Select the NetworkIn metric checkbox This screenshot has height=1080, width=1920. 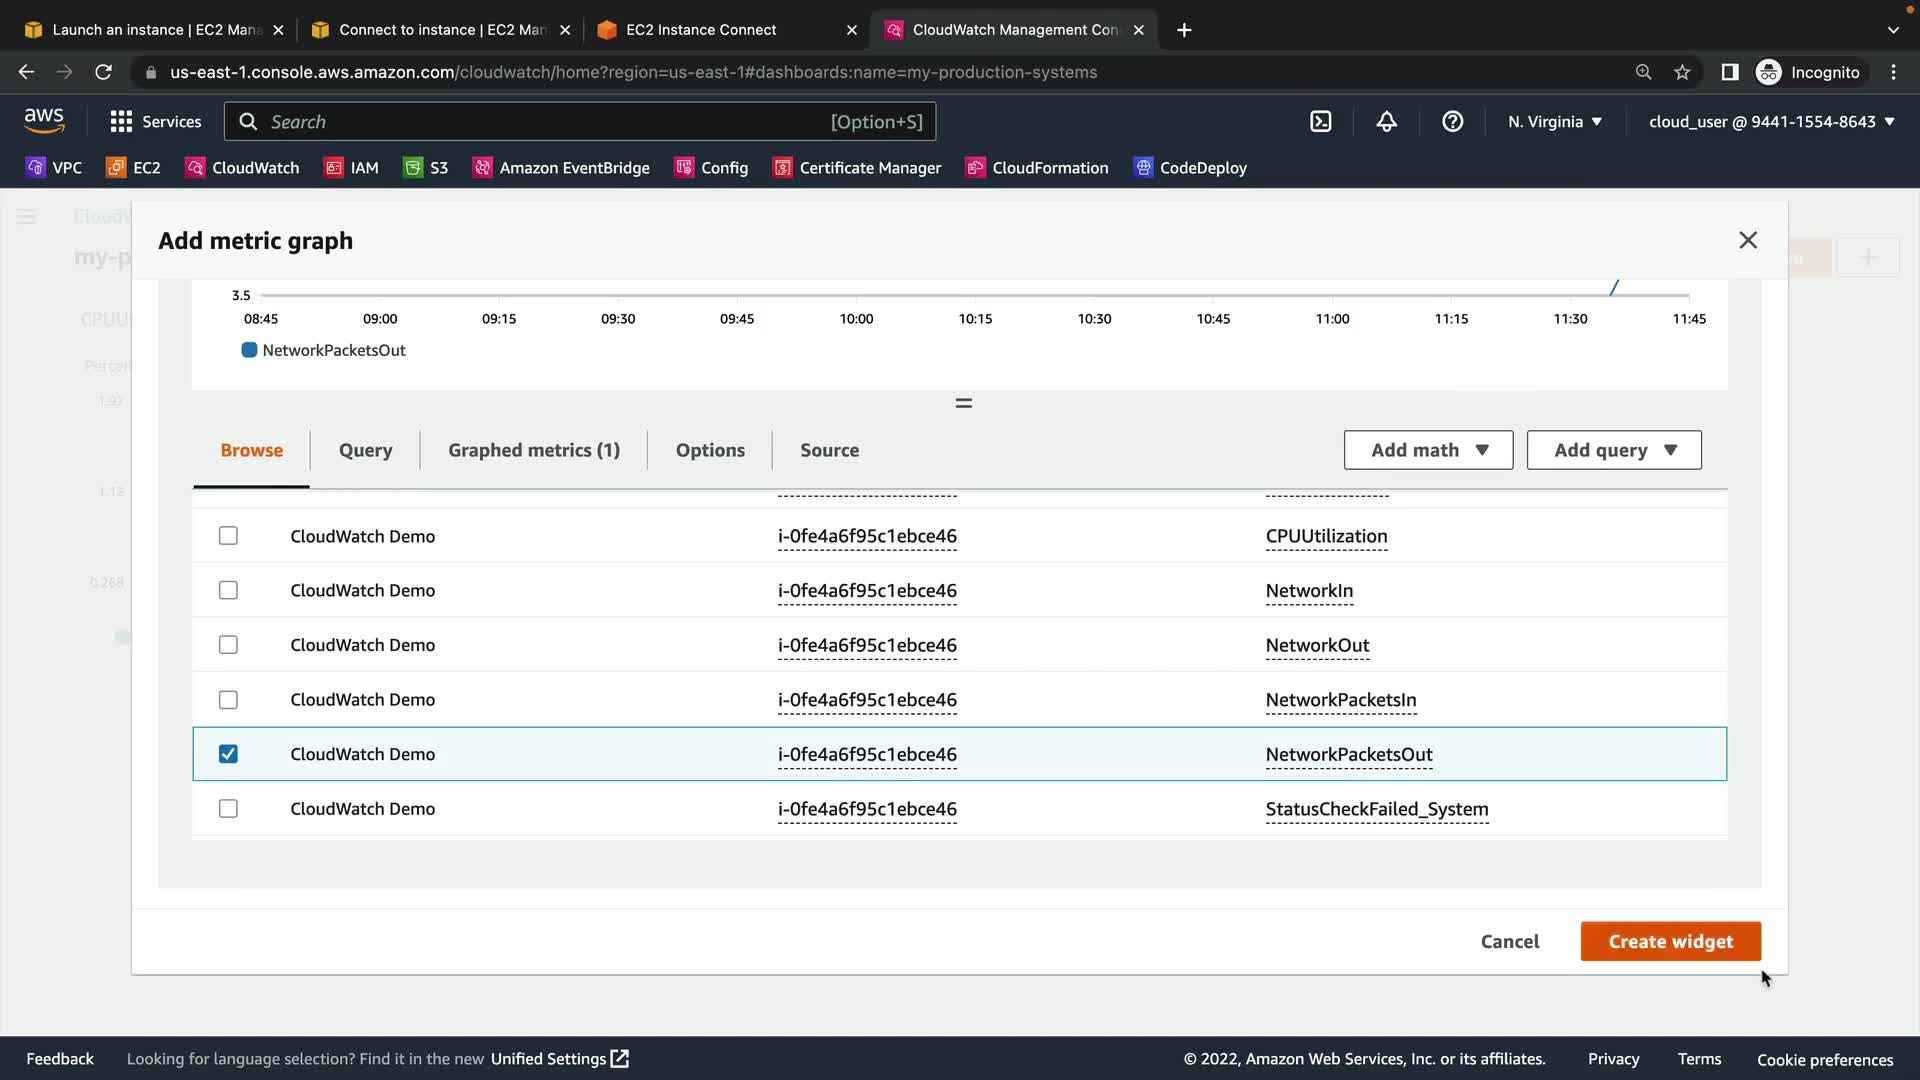[x=228, y=591]
